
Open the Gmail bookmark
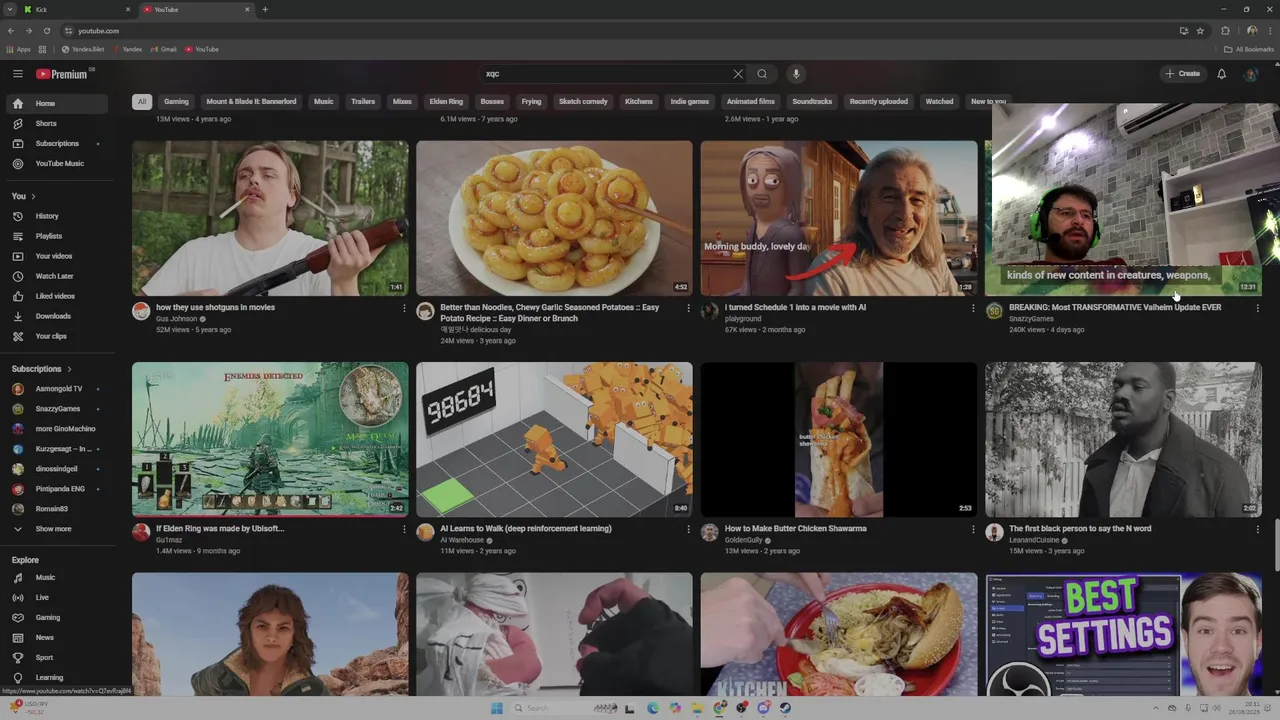coord(164,49)
